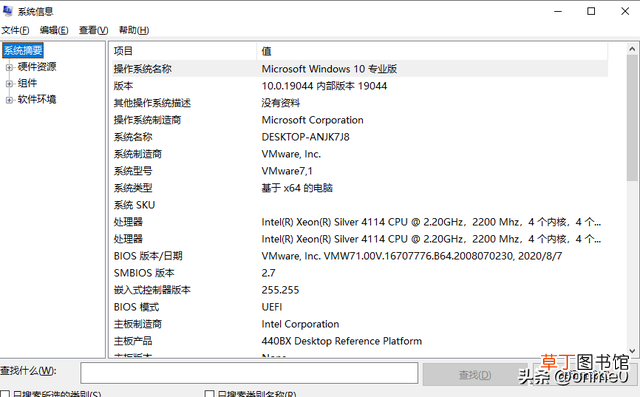Click the System Information app icon in title bar
This screenshot has height=397, width=640.
coord(7,11)
